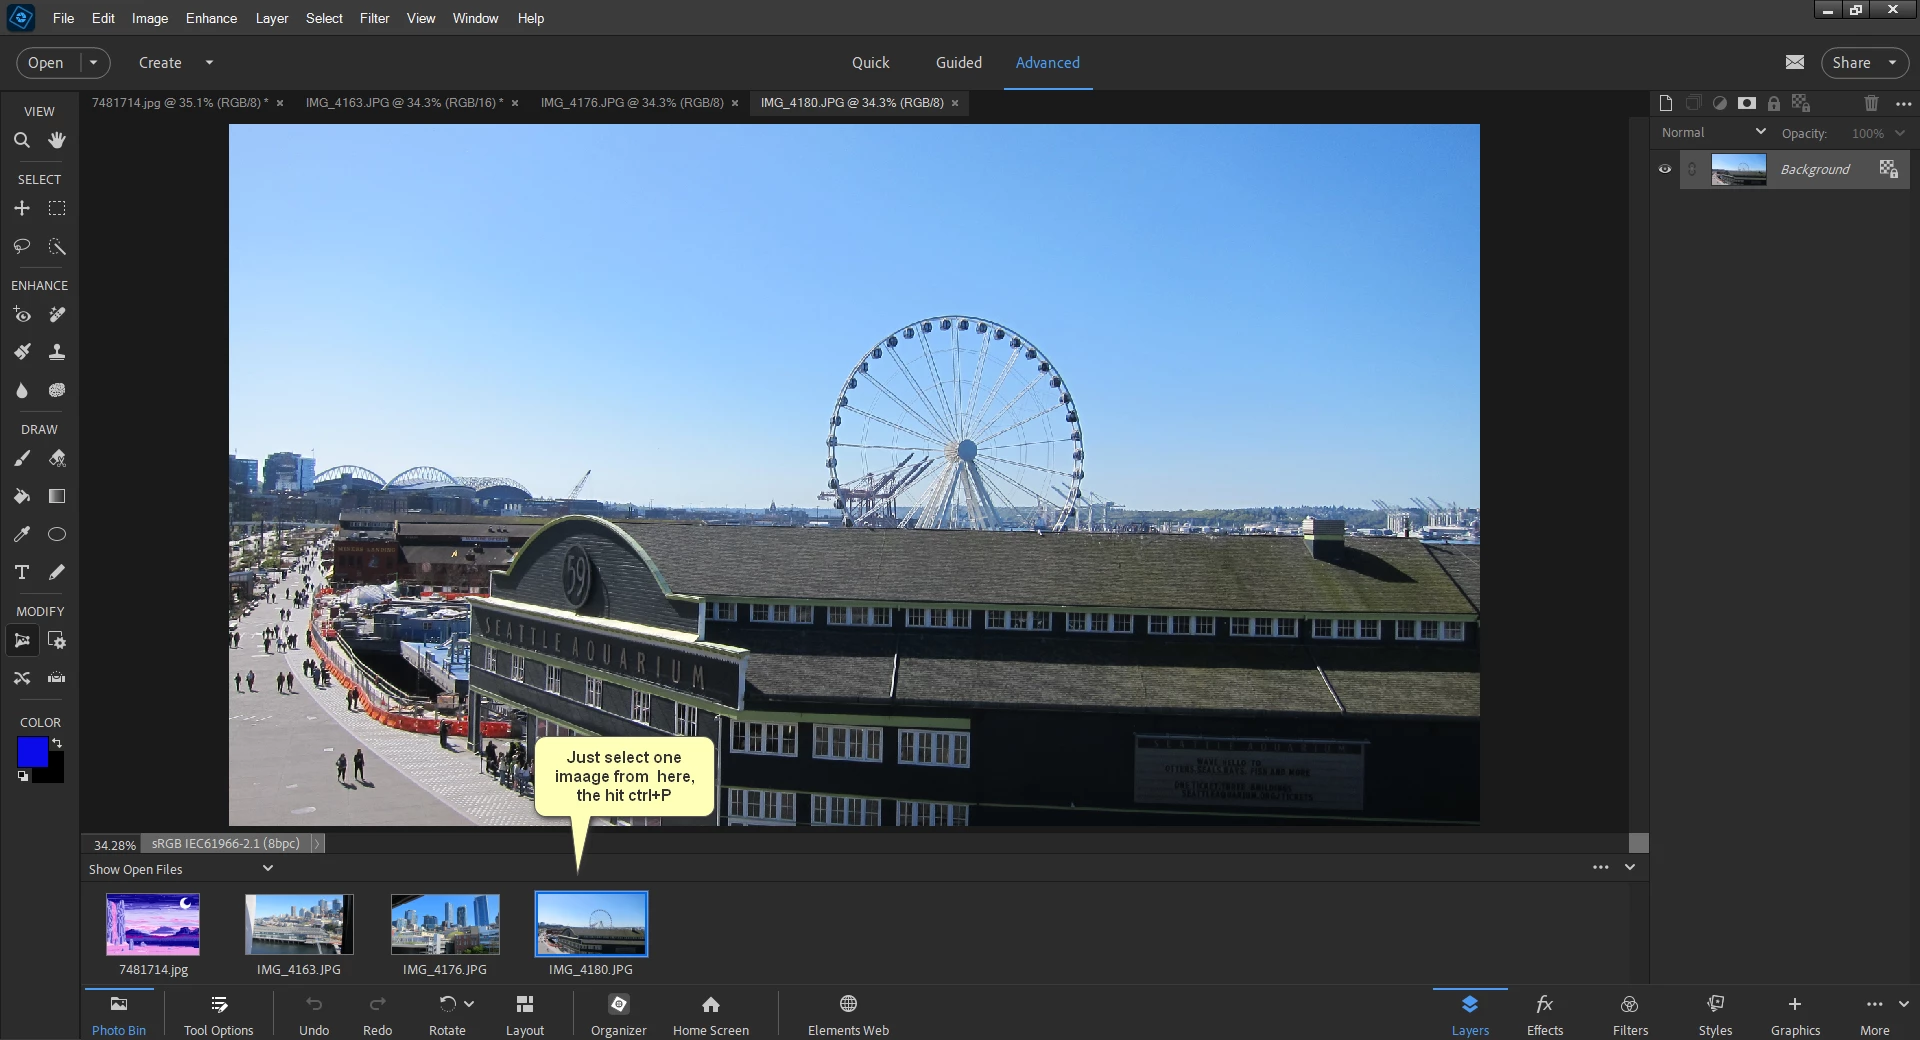Switch to Guided mode tab
The image size is (1920, 1040).
click(958, 62)
